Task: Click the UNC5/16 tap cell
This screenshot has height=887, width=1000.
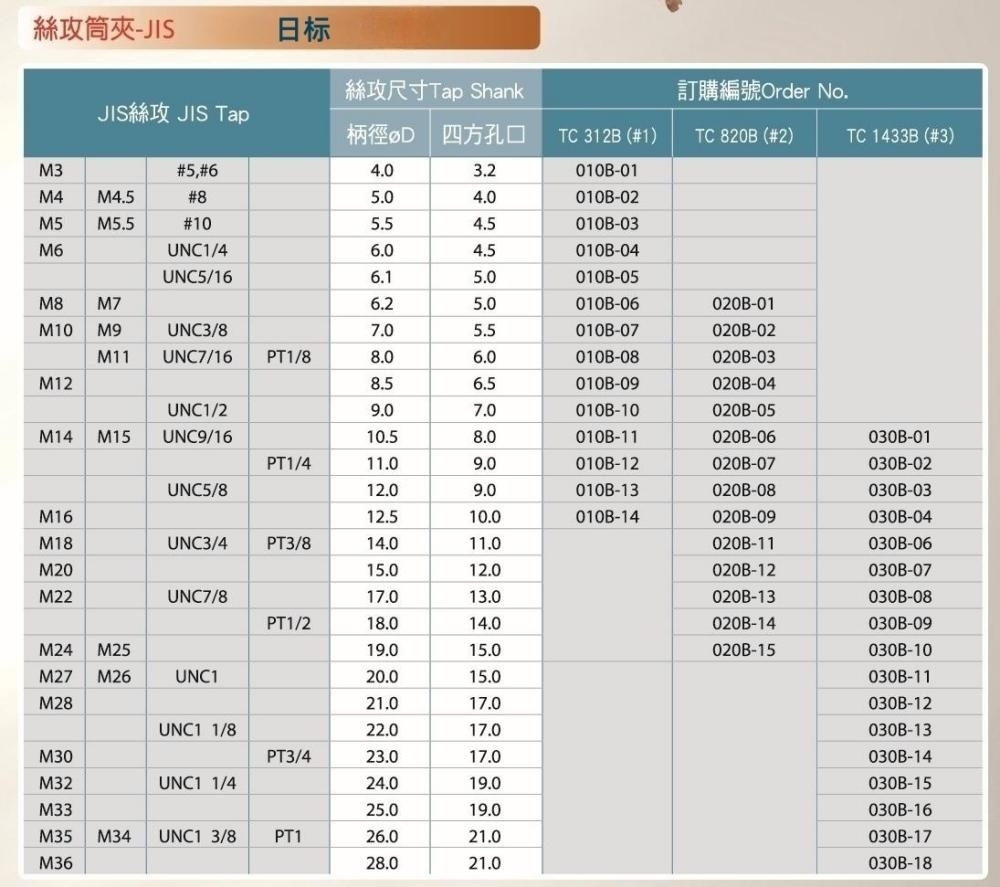Action: pos(197,277)
